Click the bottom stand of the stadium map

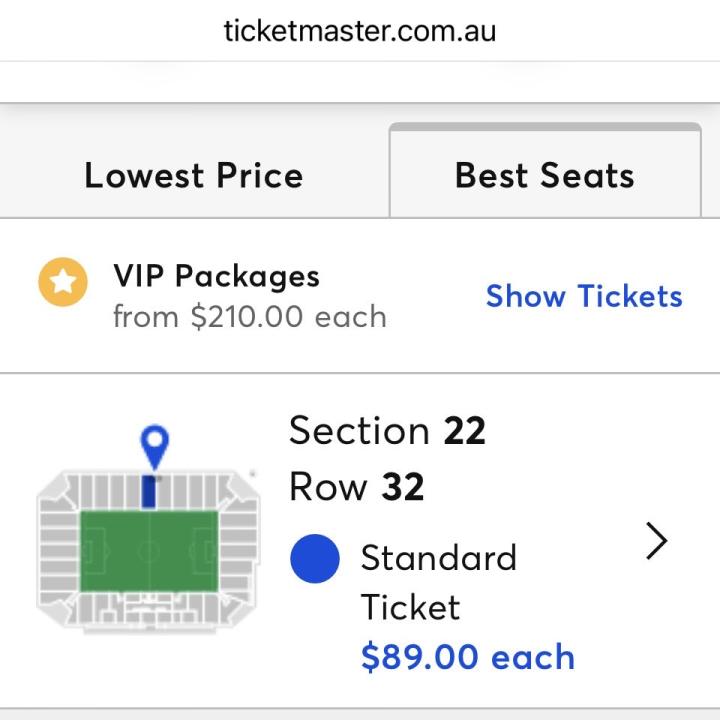click(148, 610)
